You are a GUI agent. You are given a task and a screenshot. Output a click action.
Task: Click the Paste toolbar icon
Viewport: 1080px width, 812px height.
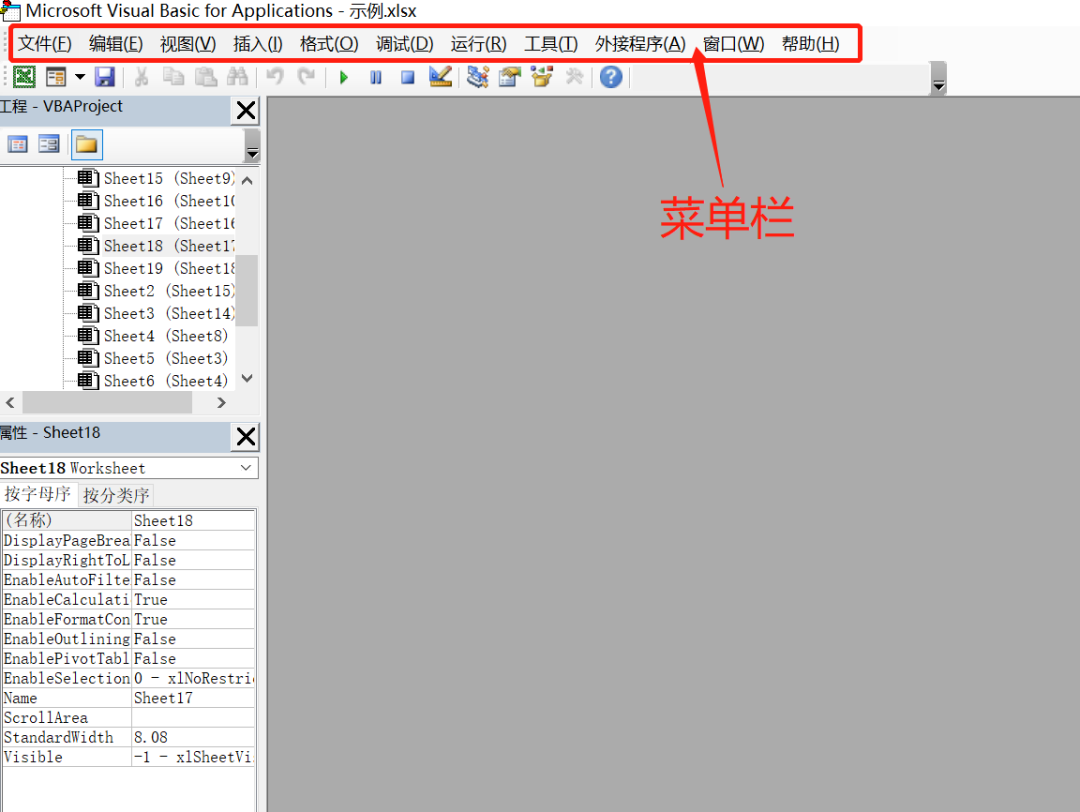[x=205, y=76]
